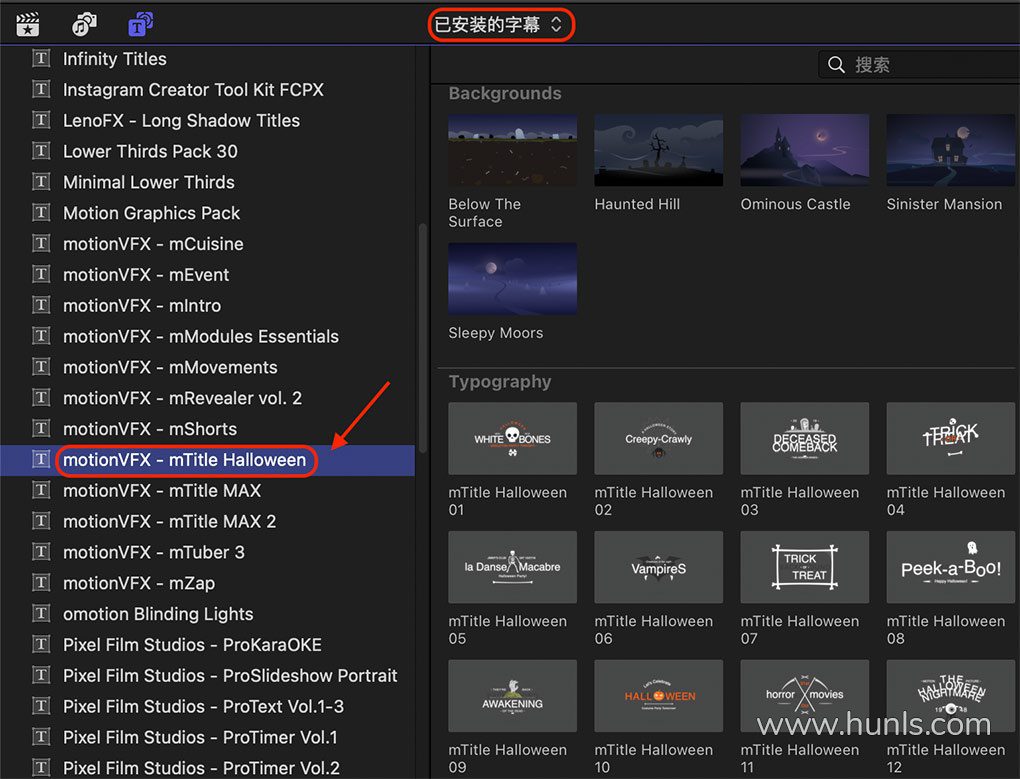Select Instagram Creator Tool Kit FCPX category
Screen dimensions: 1020x779
coord(193,90)
